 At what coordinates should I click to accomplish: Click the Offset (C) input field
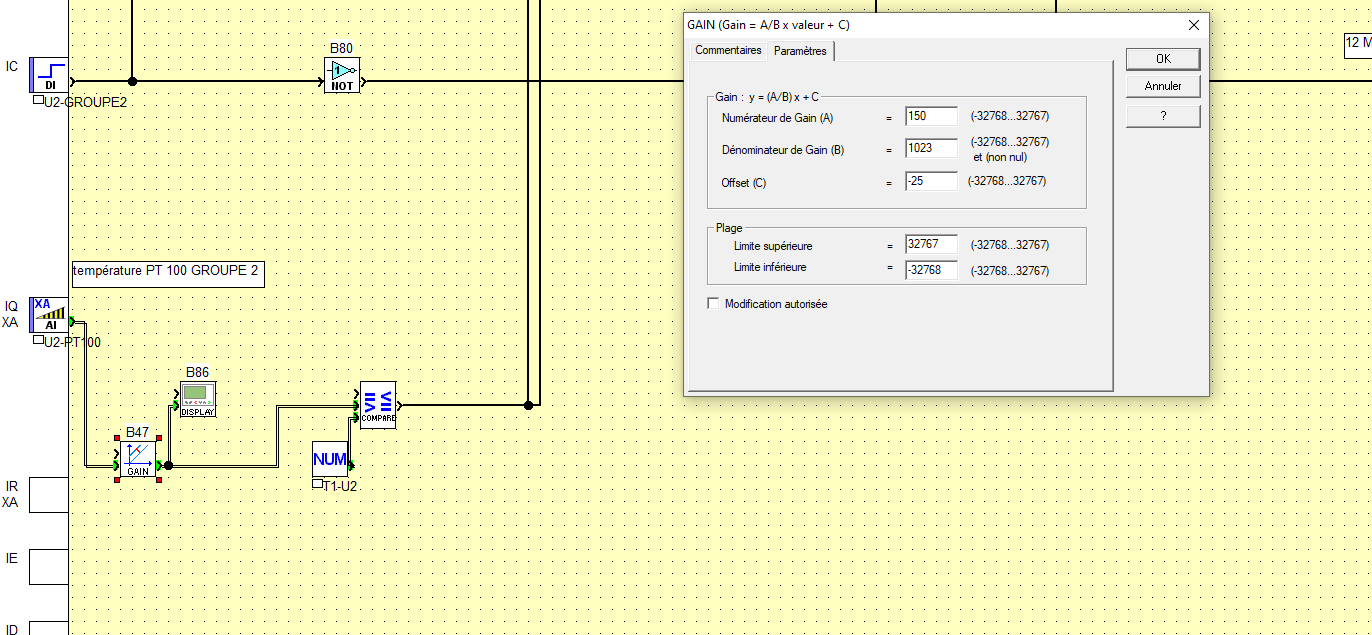click(x=930, y=181)
